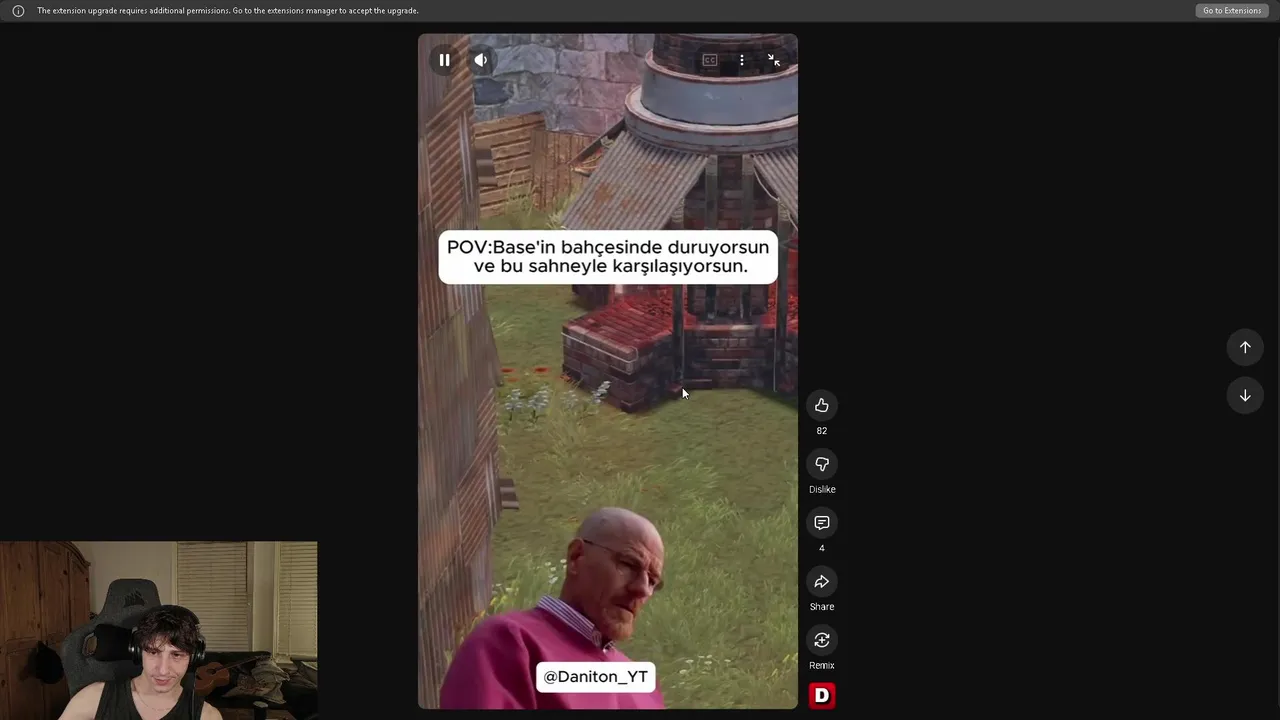Share this Short
Viewport: 1280px width, 720px height.
point(822,582)
